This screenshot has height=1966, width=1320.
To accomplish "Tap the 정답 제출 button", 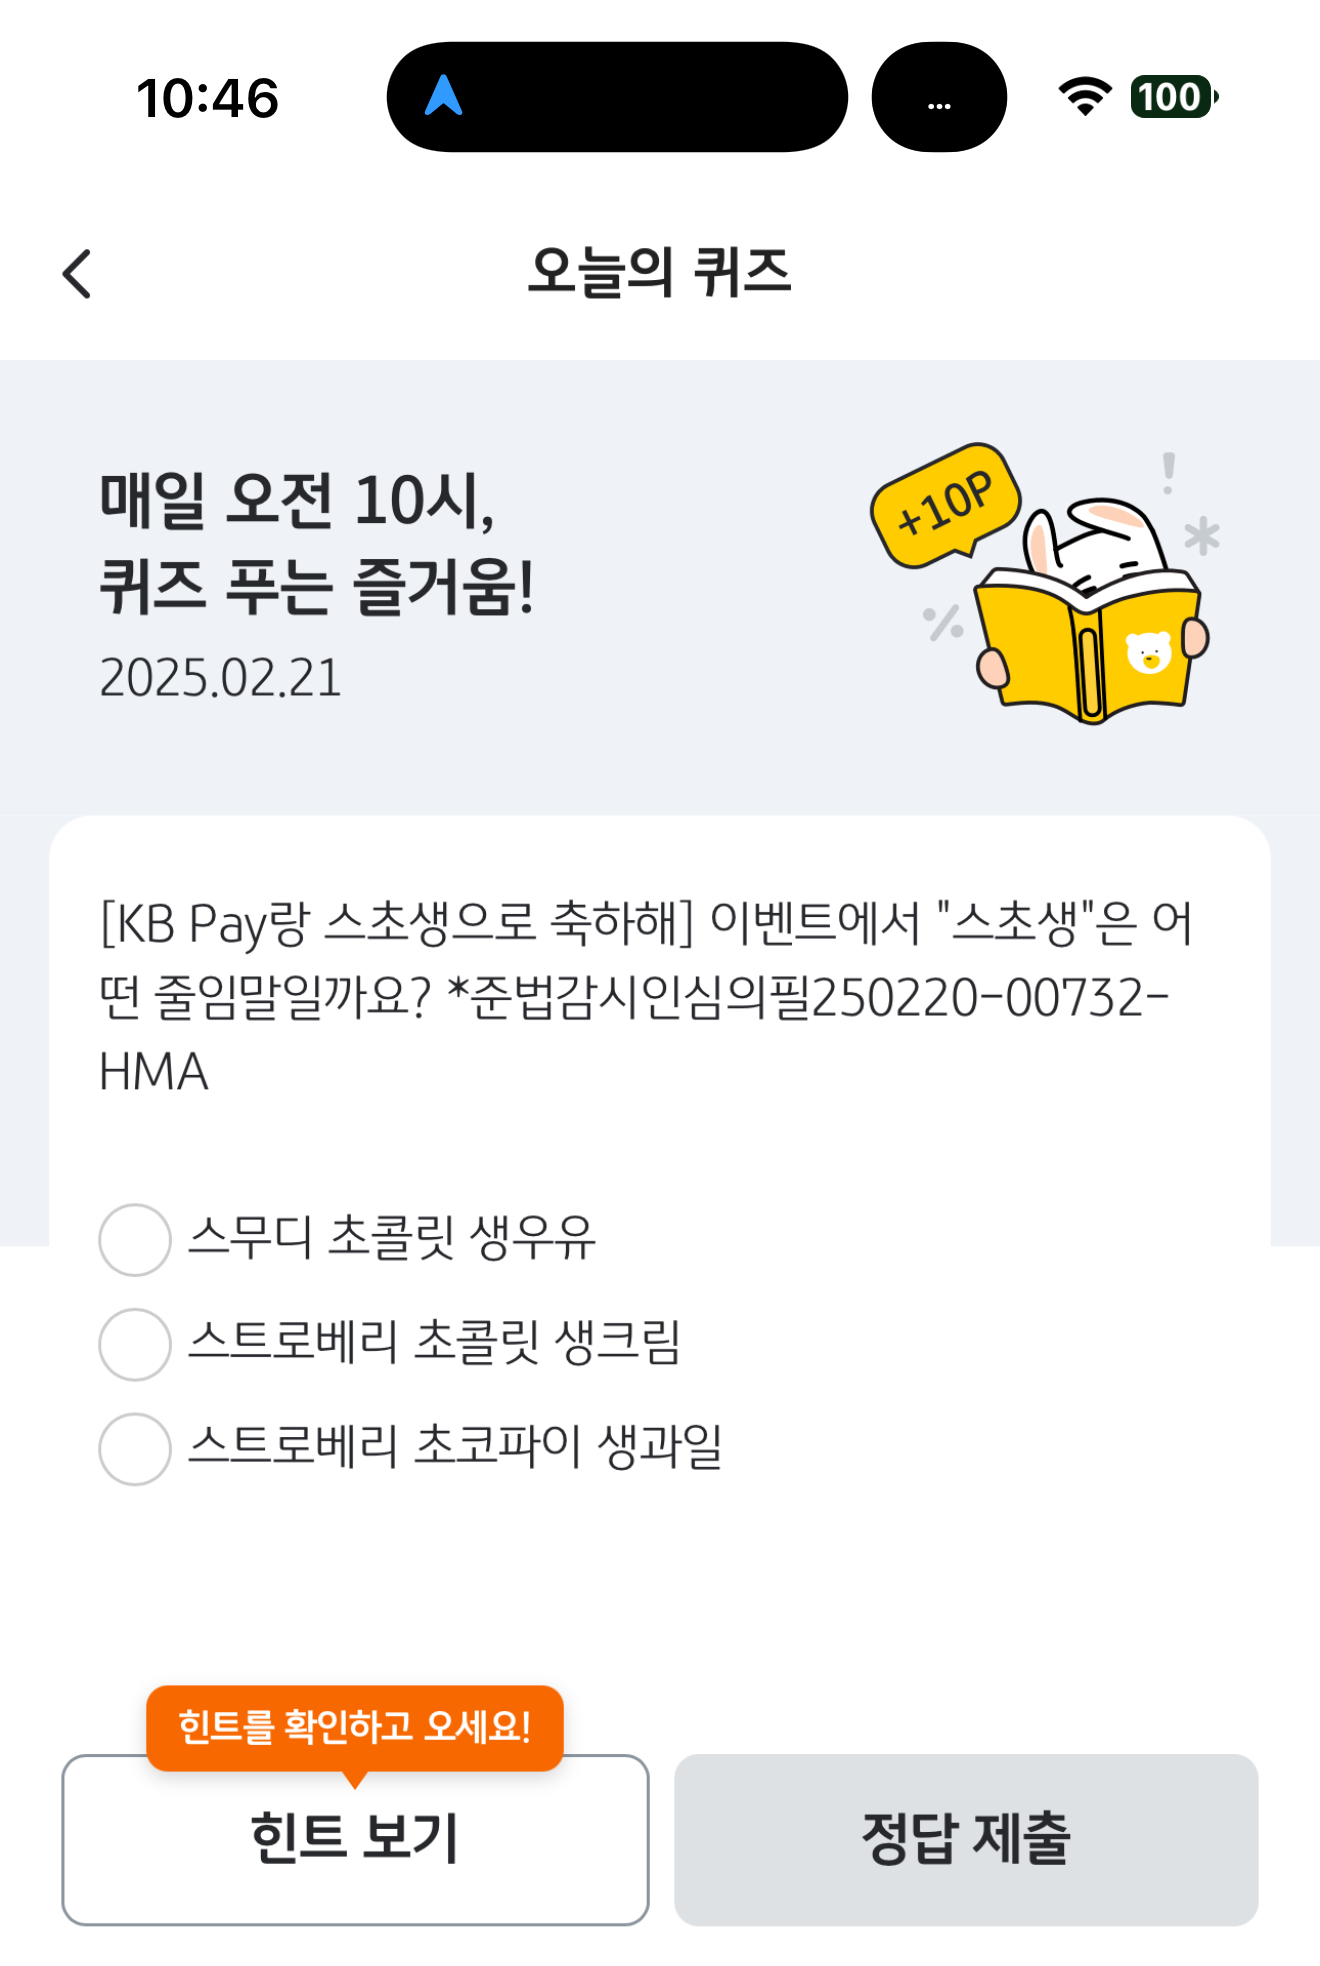I will 966,1839.
